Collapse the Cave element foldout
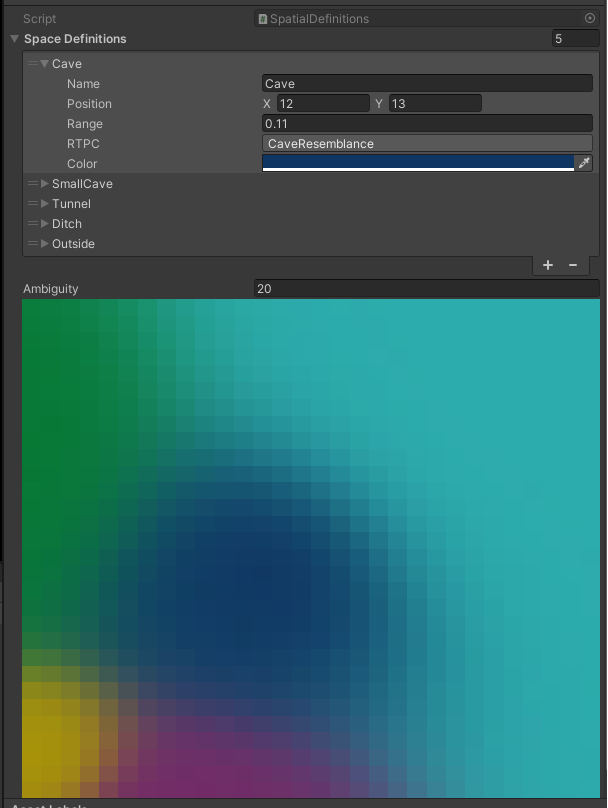Image resolution: width=608 pixels, height=808 pixels. point(44,64)
